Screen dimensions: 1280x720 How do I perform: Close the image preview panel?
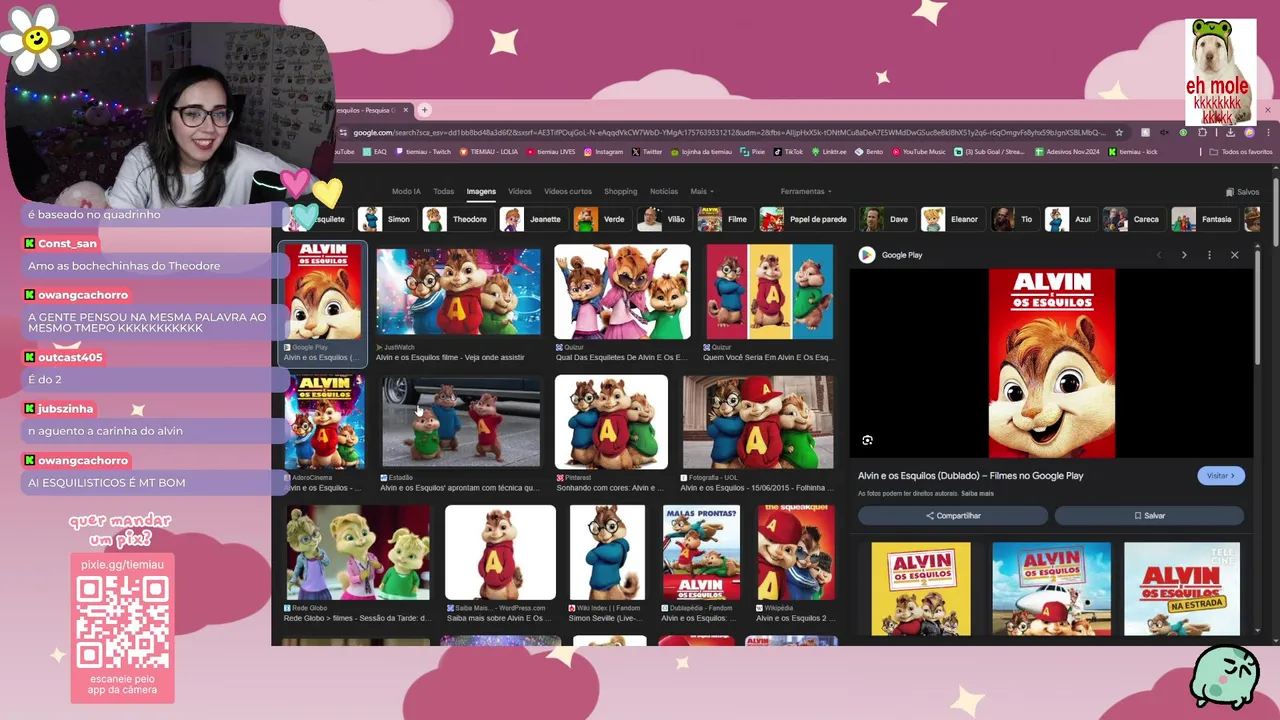point(1234,255)
